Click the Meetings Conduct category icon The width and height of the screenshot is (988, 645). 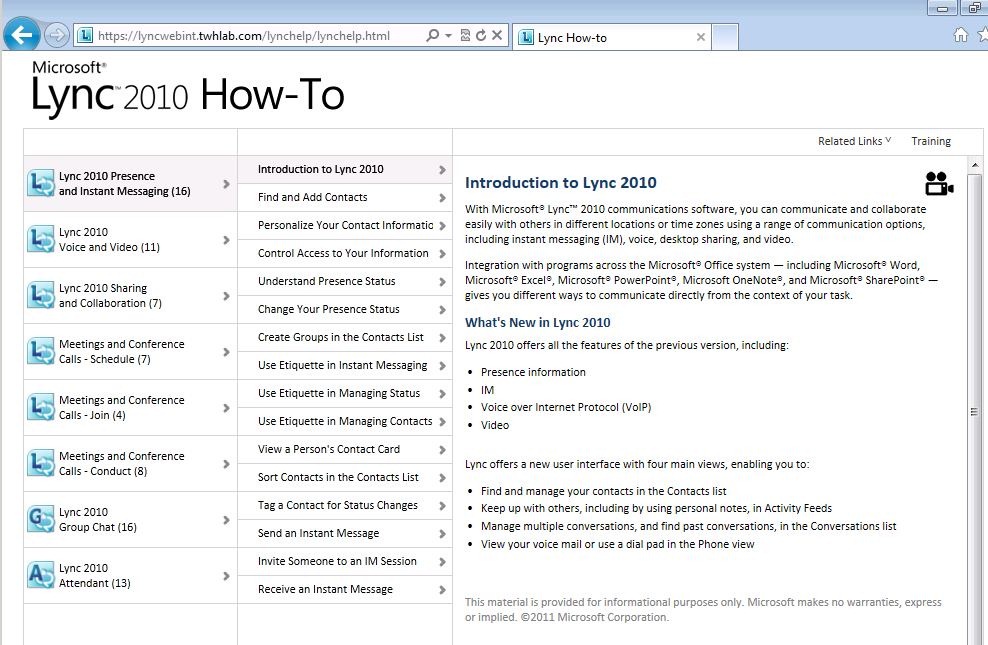[41, 464]
